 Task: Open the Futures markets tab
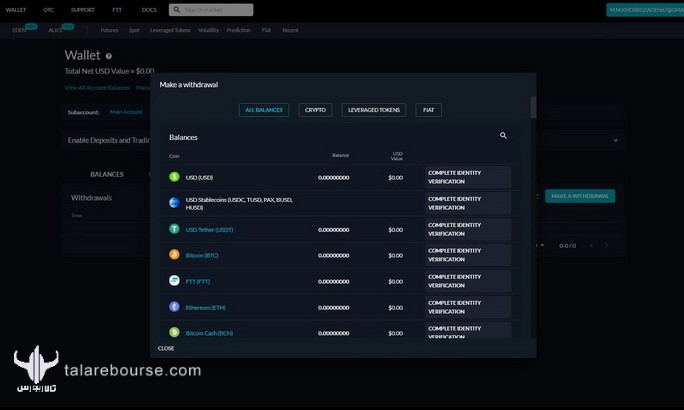pos(109,30)
